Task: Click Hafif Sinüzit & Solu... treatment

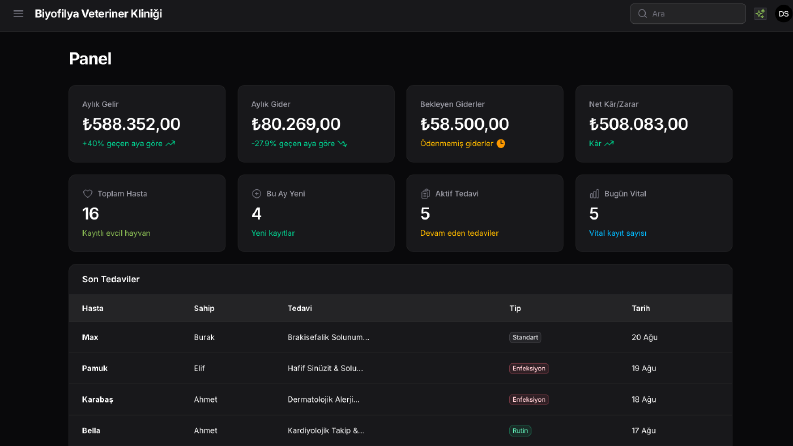Action: [325, 368]
